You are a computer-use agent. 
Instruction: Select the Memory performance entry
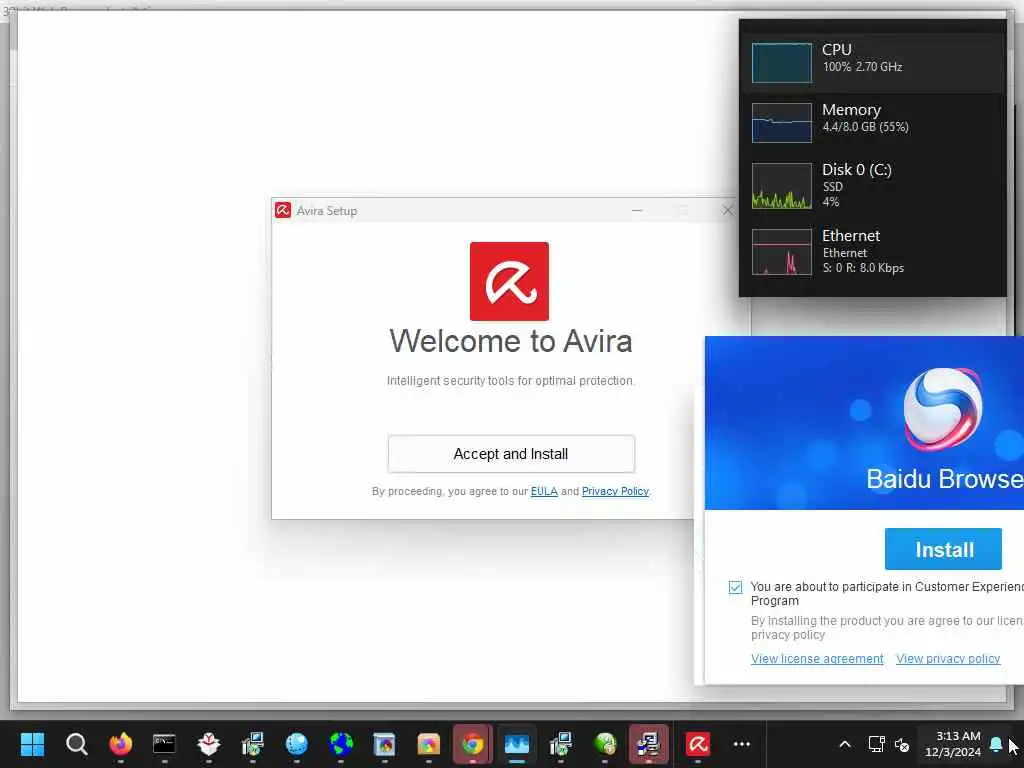click(x=873, y=122)
